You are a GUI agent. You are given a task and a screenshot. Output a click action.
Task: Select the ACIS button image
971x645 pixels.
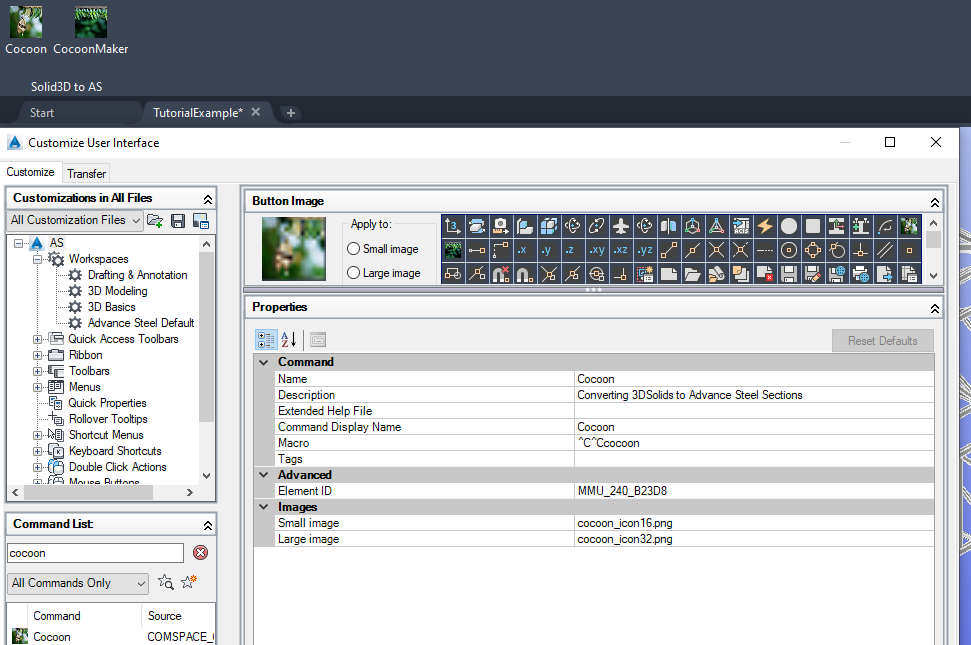(x=741, y=226)
